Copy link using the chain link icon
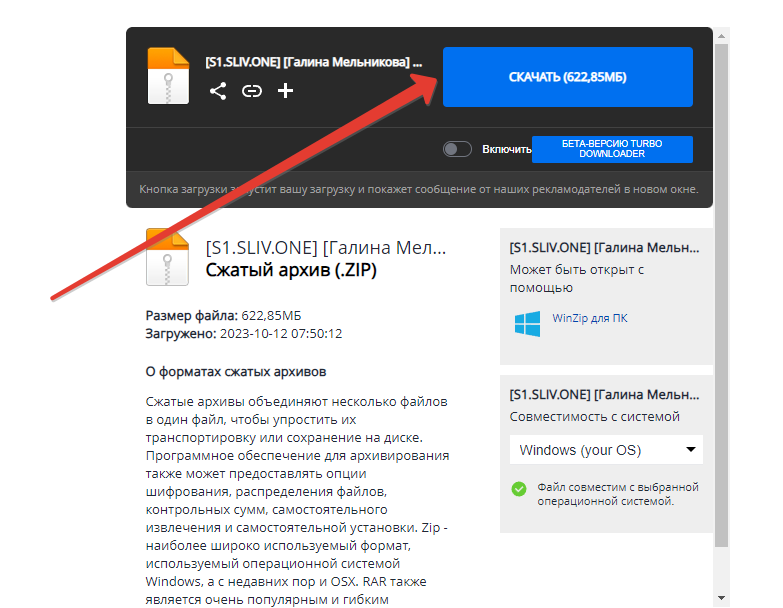The height and width of the screenshot is (608, 783). tap(252, 91)
